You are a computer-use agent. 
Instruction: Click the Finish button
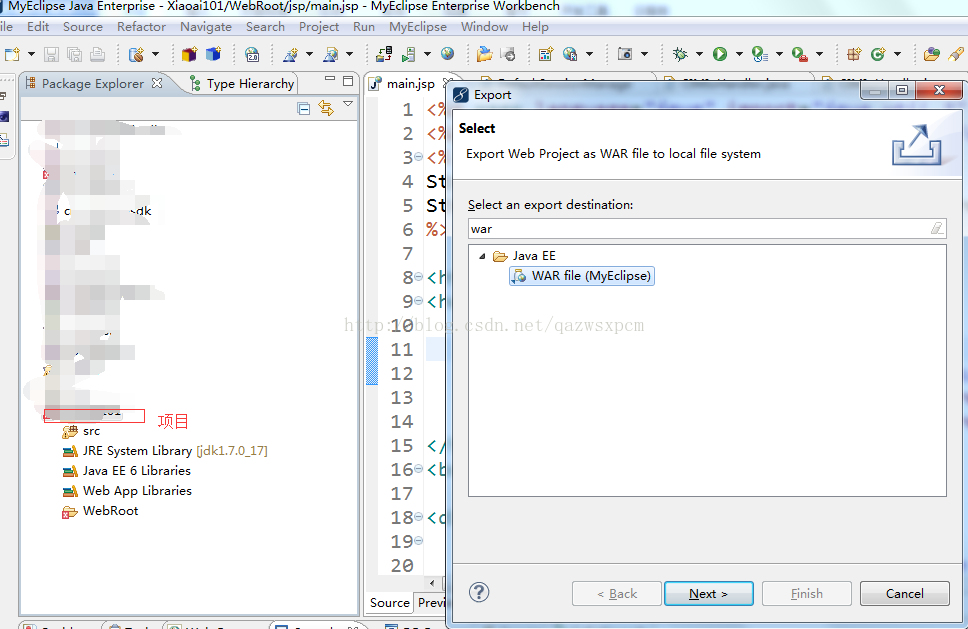(x=806, y=593)
